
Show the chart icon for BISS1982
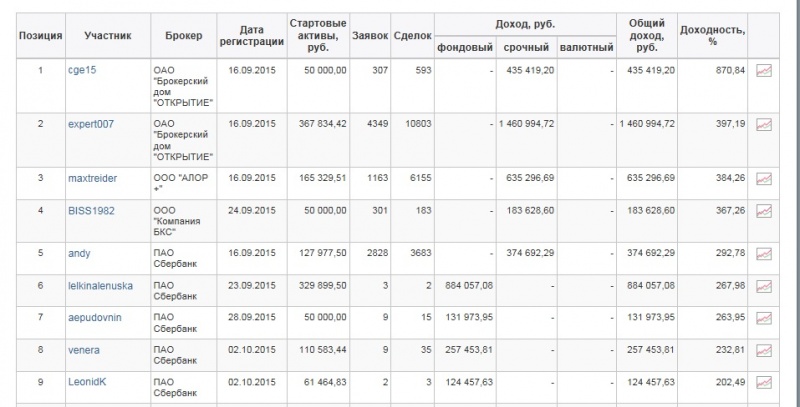763,211
